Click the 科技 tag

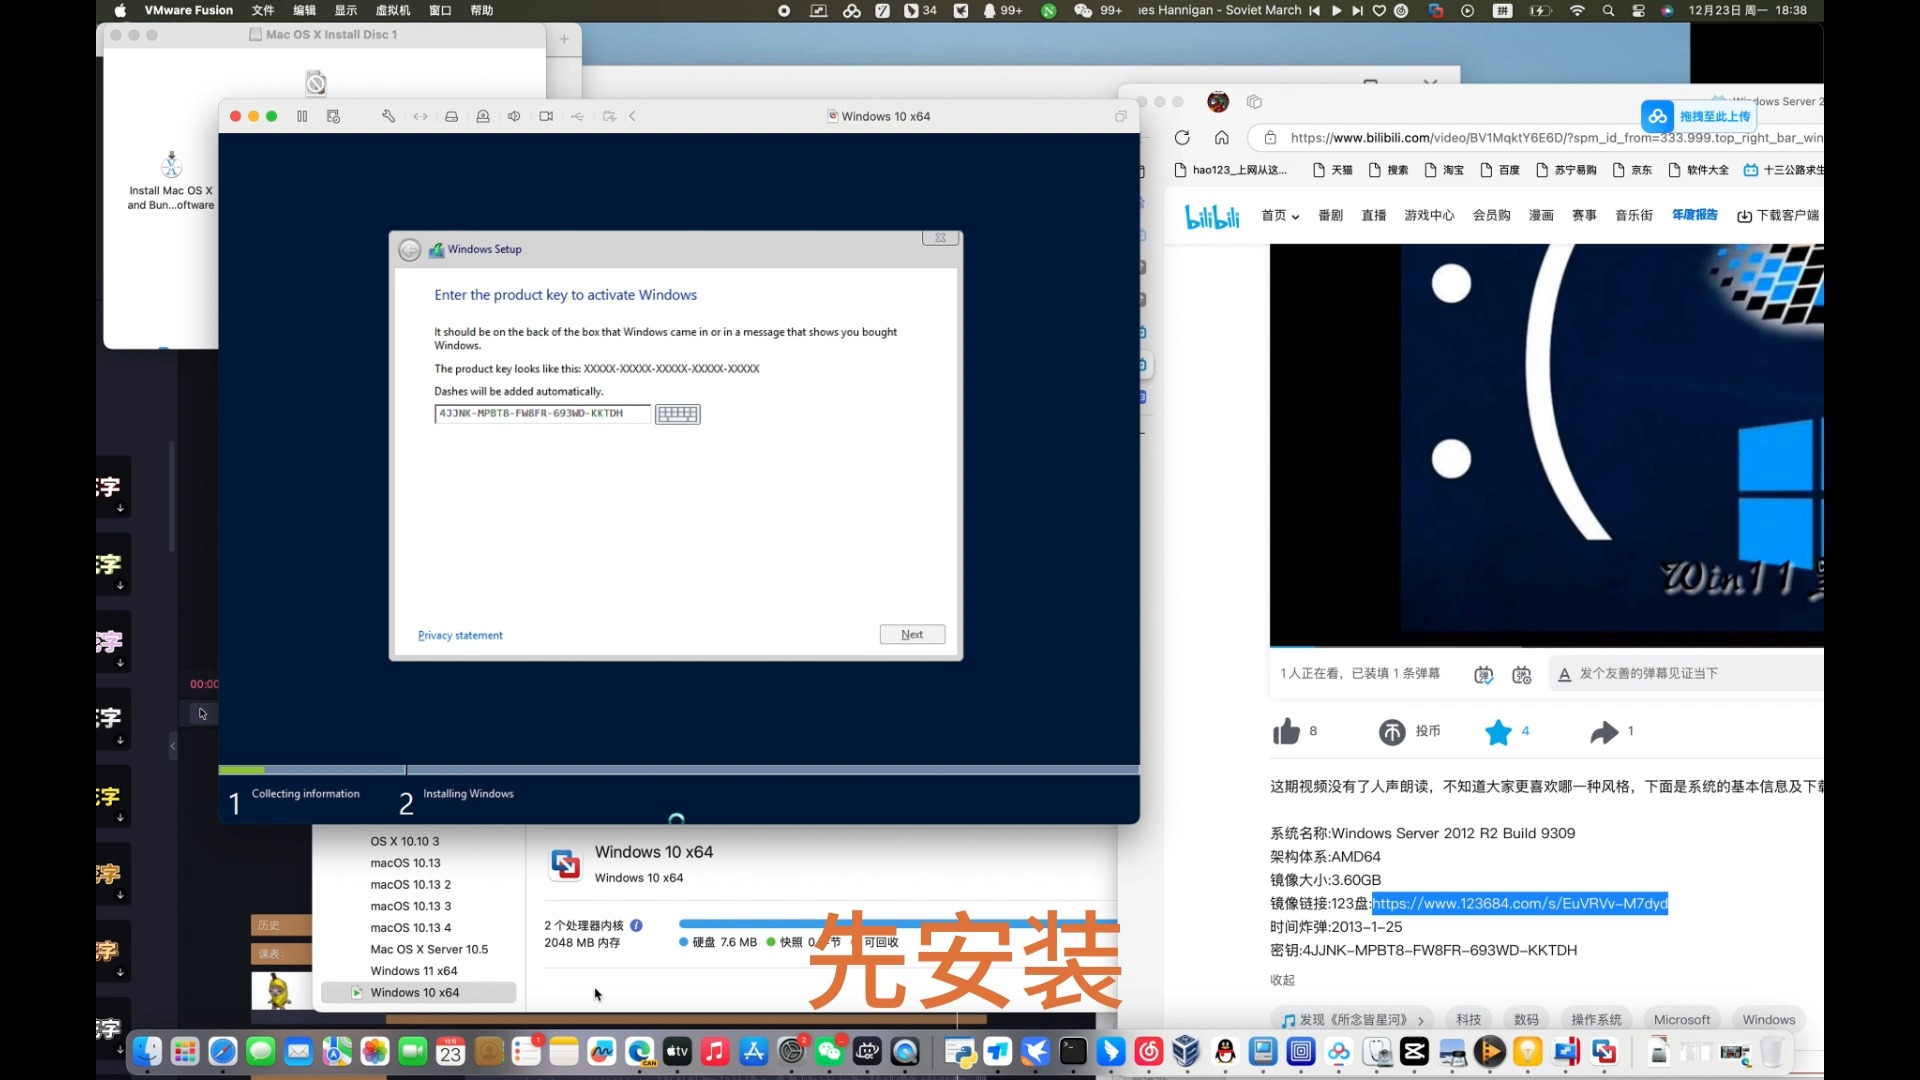click(x=1468, y=1019)
